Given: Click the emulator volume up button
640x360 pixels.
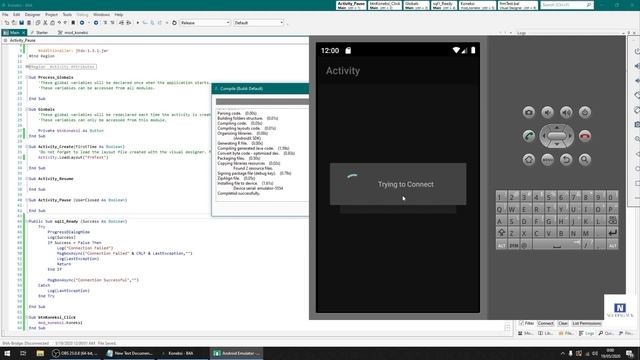Looking at the screenshot, I should pos(566,112).
